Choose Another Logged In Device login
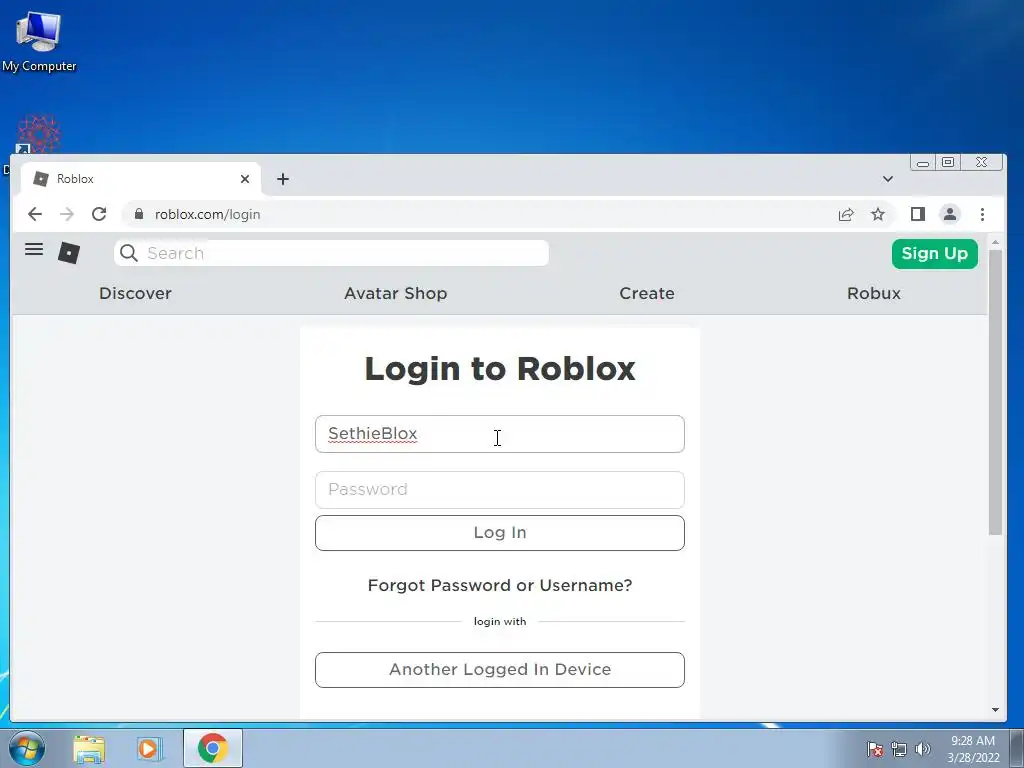The height and width of the screenshot is (768, 1024). tap(500, 669)
